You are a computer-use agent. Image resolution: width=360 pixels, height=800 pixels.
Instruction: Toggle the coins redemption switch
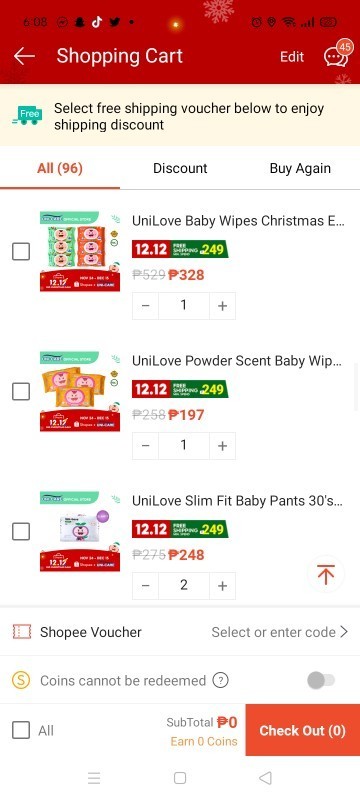tap(321, 680)
